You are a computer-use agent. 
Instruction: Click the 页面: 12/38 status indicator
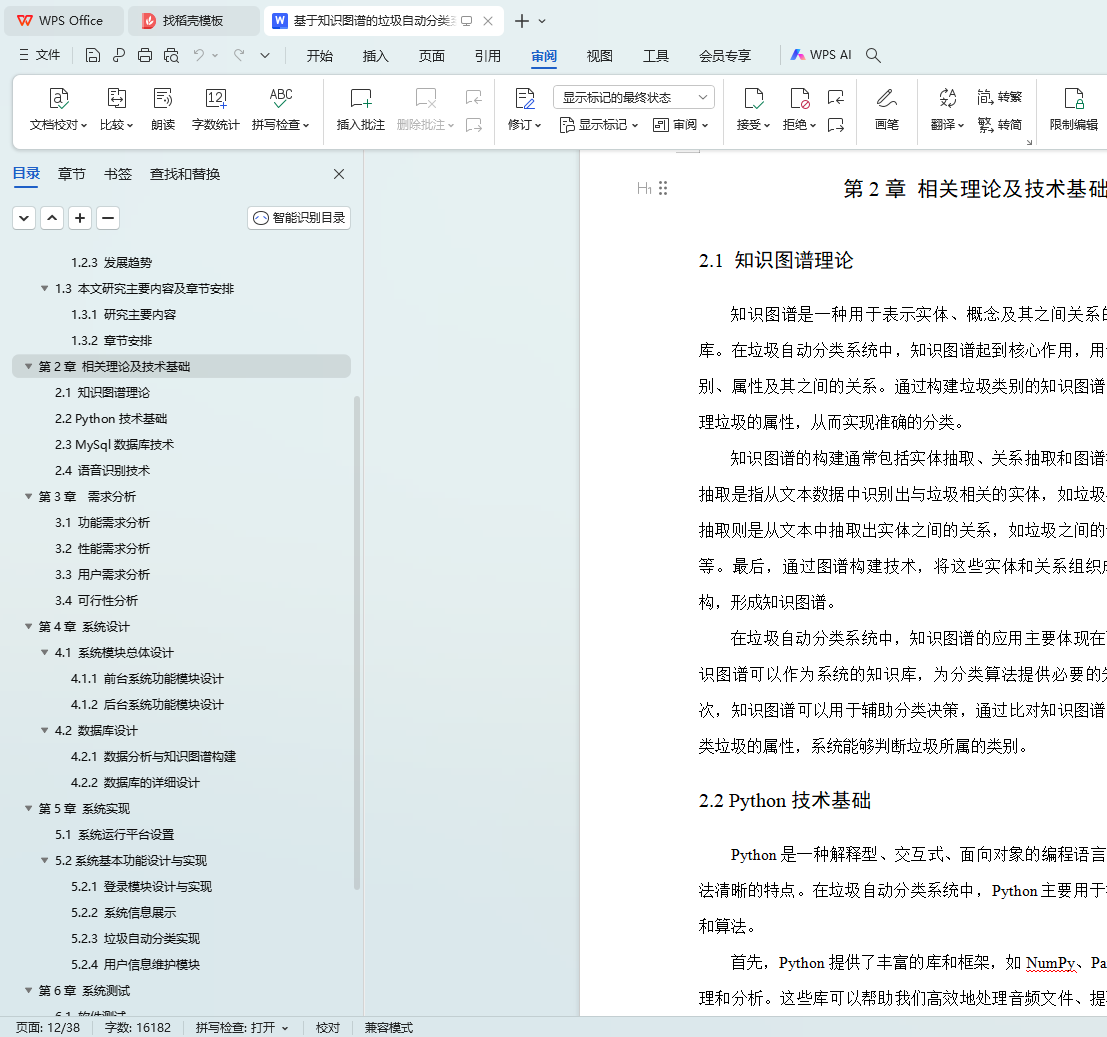pos(48,1028)
